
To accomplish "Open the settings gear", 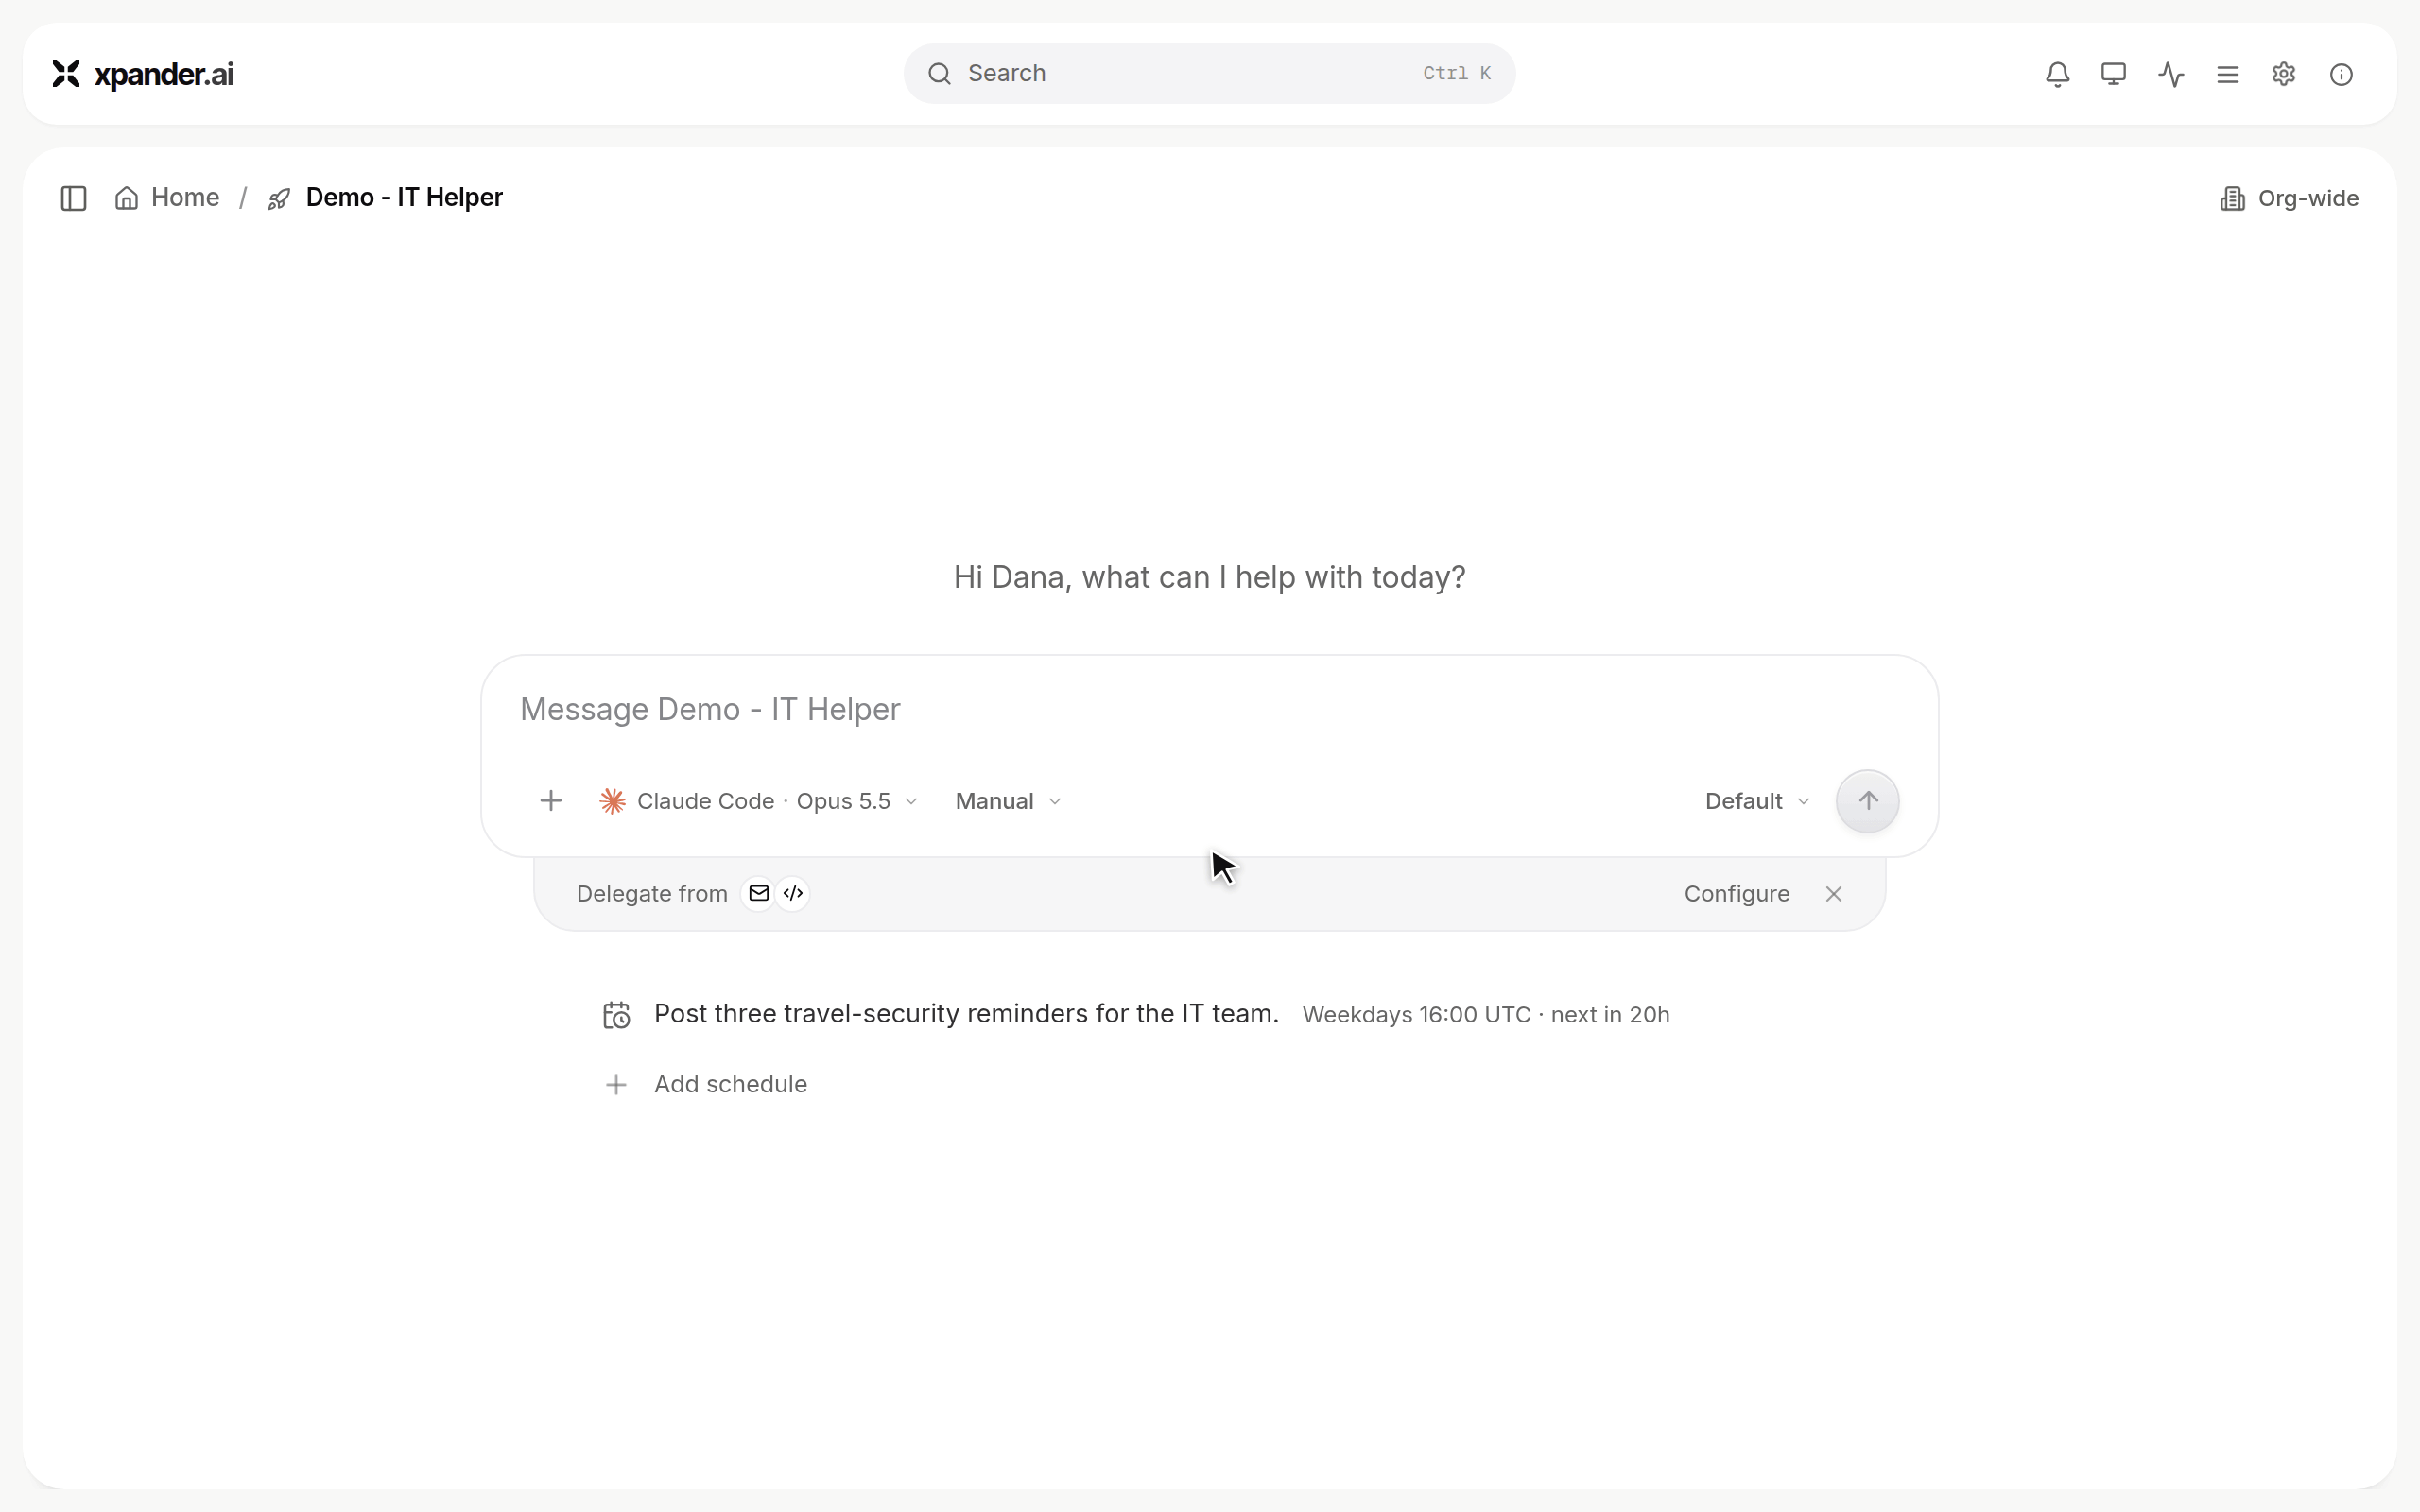I will (2284, 74).
